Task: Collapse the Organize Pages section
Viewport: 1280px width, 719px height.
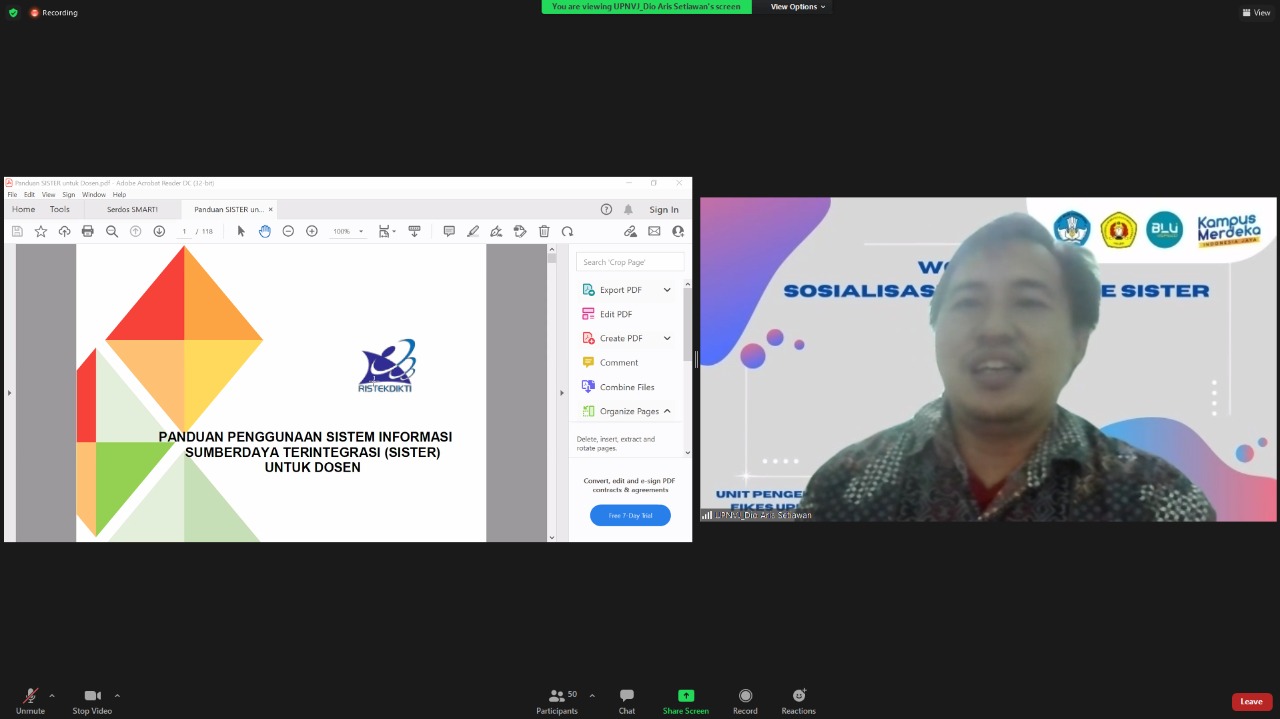Action: [x=667, y=411]
